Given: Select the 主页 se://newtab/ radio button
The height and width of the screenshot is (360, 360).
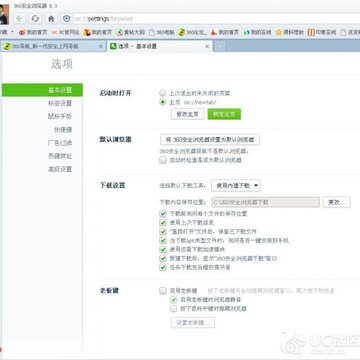Looking at the screenshot, I should pos(163,102).
